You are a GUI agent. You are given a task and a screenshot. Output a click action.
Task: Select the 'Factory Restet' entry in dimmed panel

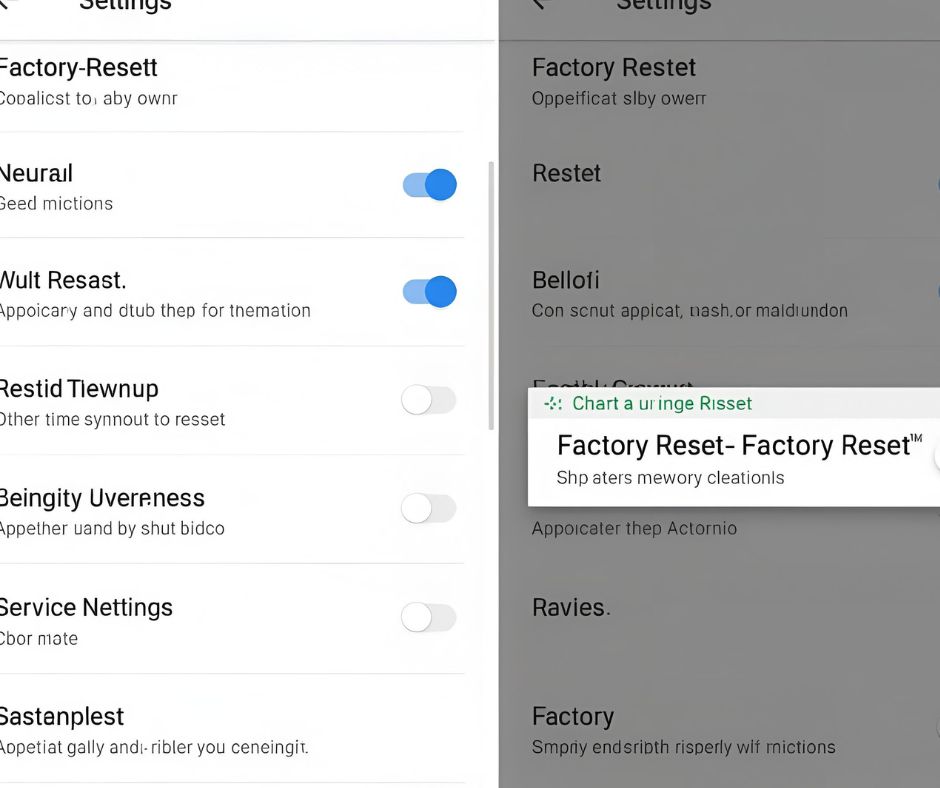(x=614, y=68)
